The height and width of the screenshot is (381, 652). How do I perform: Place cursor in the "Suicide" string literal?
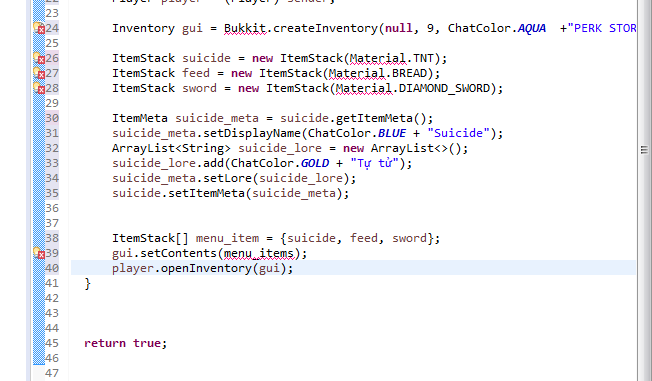tap(458, 133)
